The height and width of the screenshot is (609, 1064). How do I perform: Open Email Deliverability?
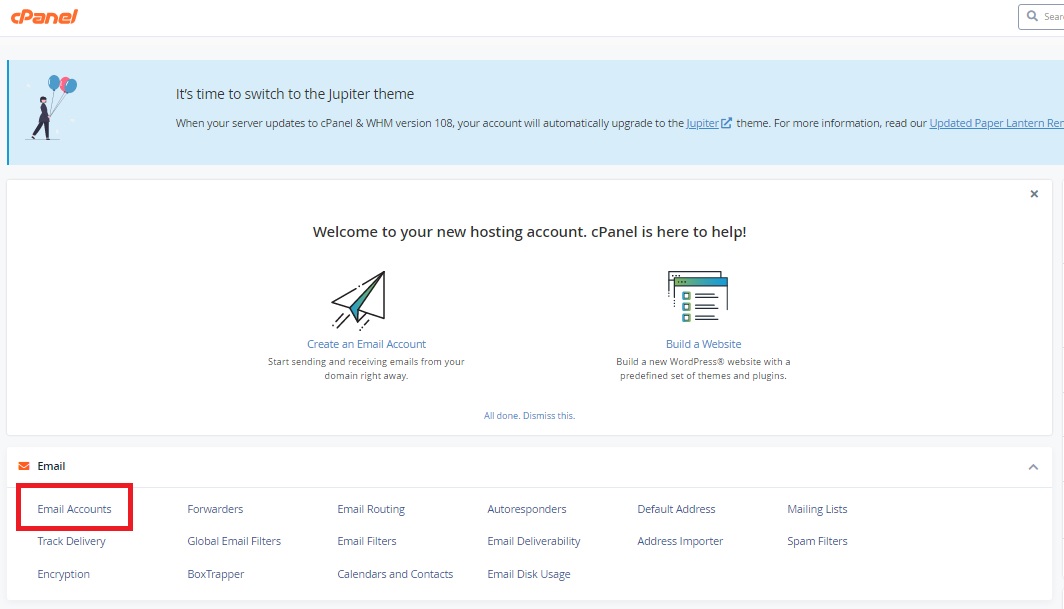click(x=534, y=541)
